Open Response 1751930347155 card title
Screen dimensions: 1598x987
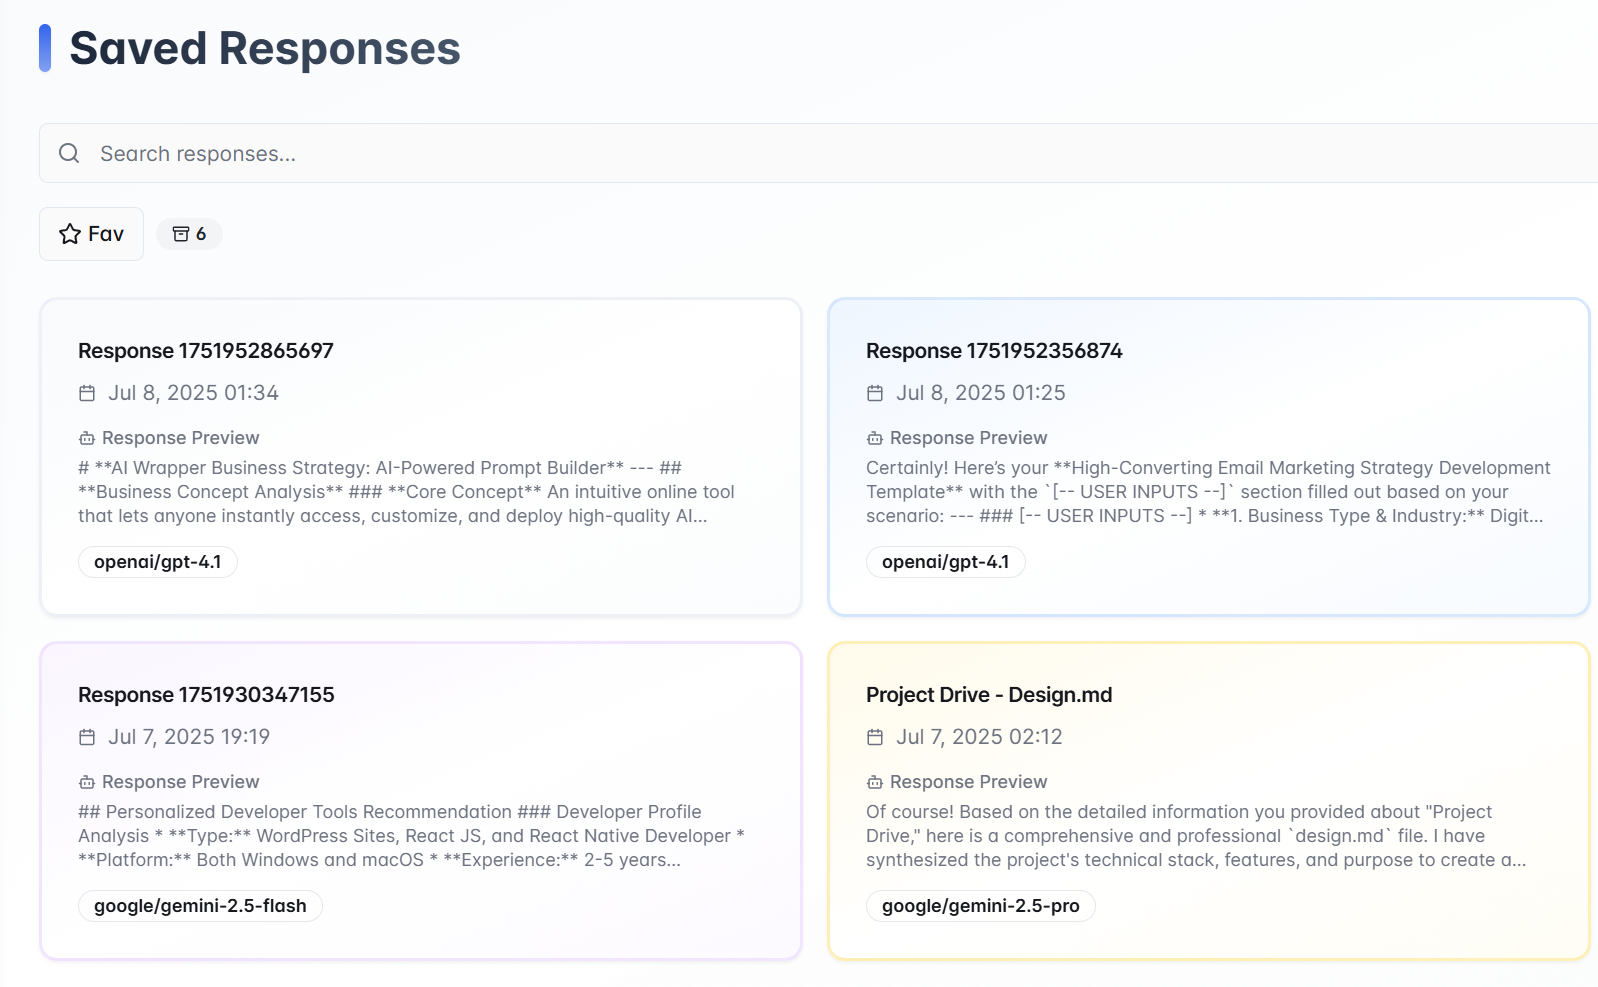pos(206,695)
